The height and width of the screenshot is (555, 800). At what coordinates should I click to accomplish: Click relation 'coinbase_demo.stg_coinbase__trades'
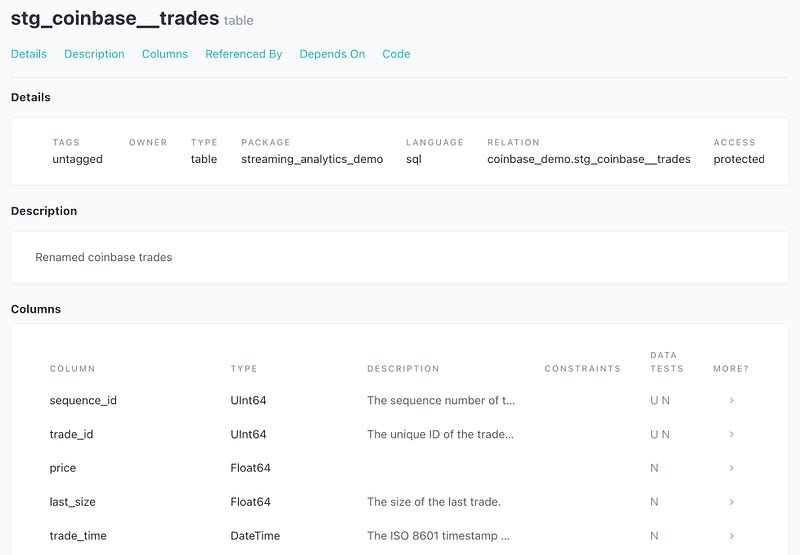coord(589,159)
